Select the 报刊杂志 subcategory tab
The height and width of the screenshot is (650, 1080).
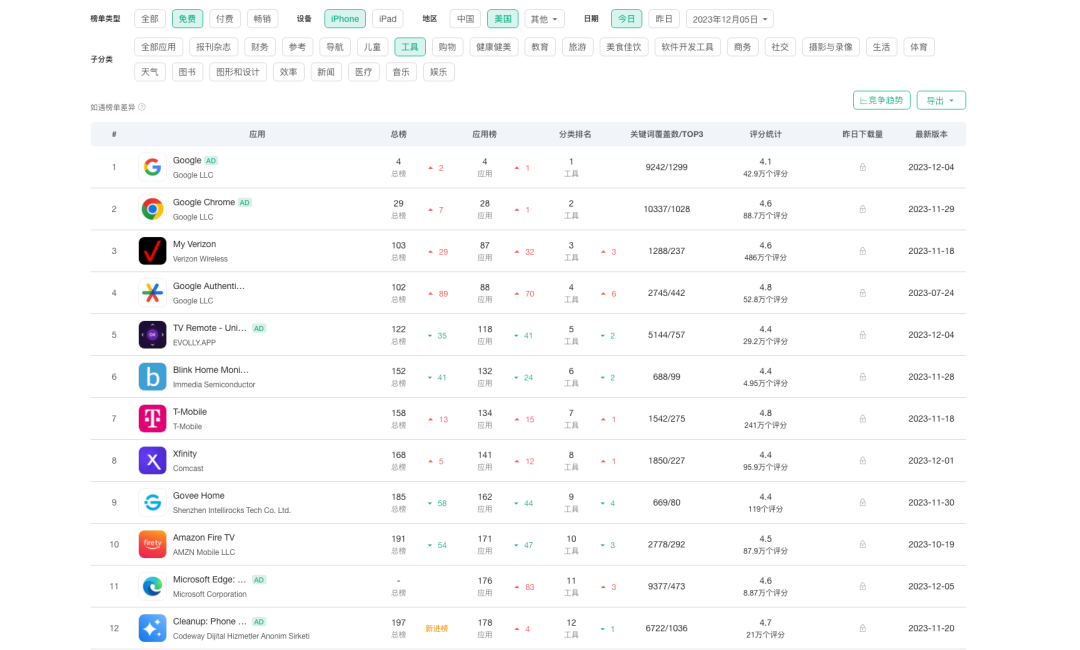(214, 47)
